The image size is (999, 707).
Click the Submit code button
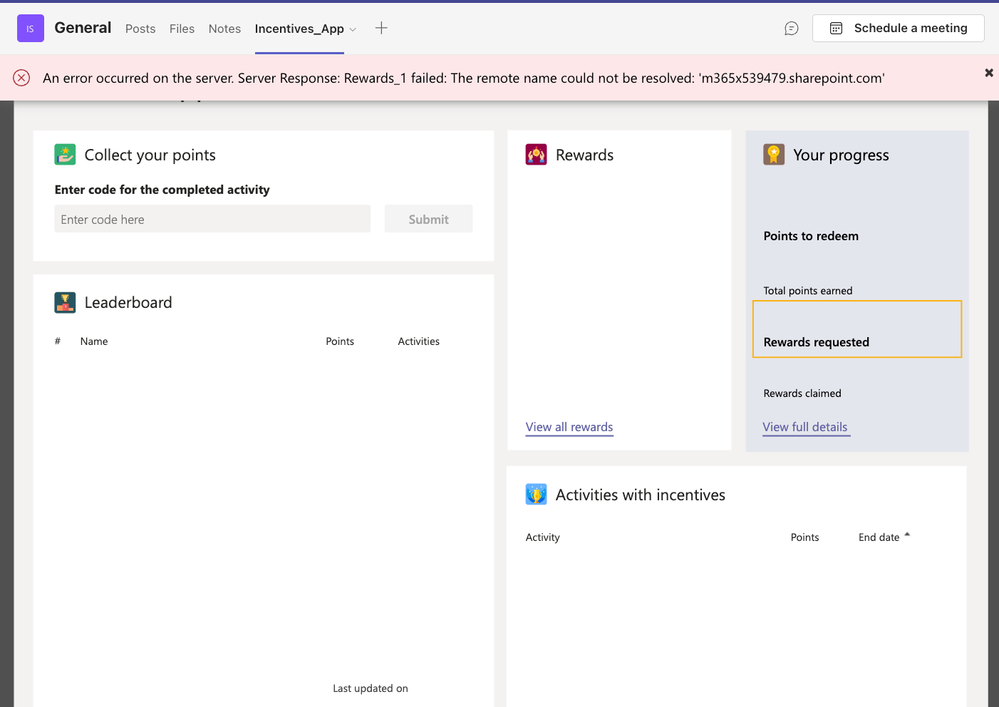428,219
